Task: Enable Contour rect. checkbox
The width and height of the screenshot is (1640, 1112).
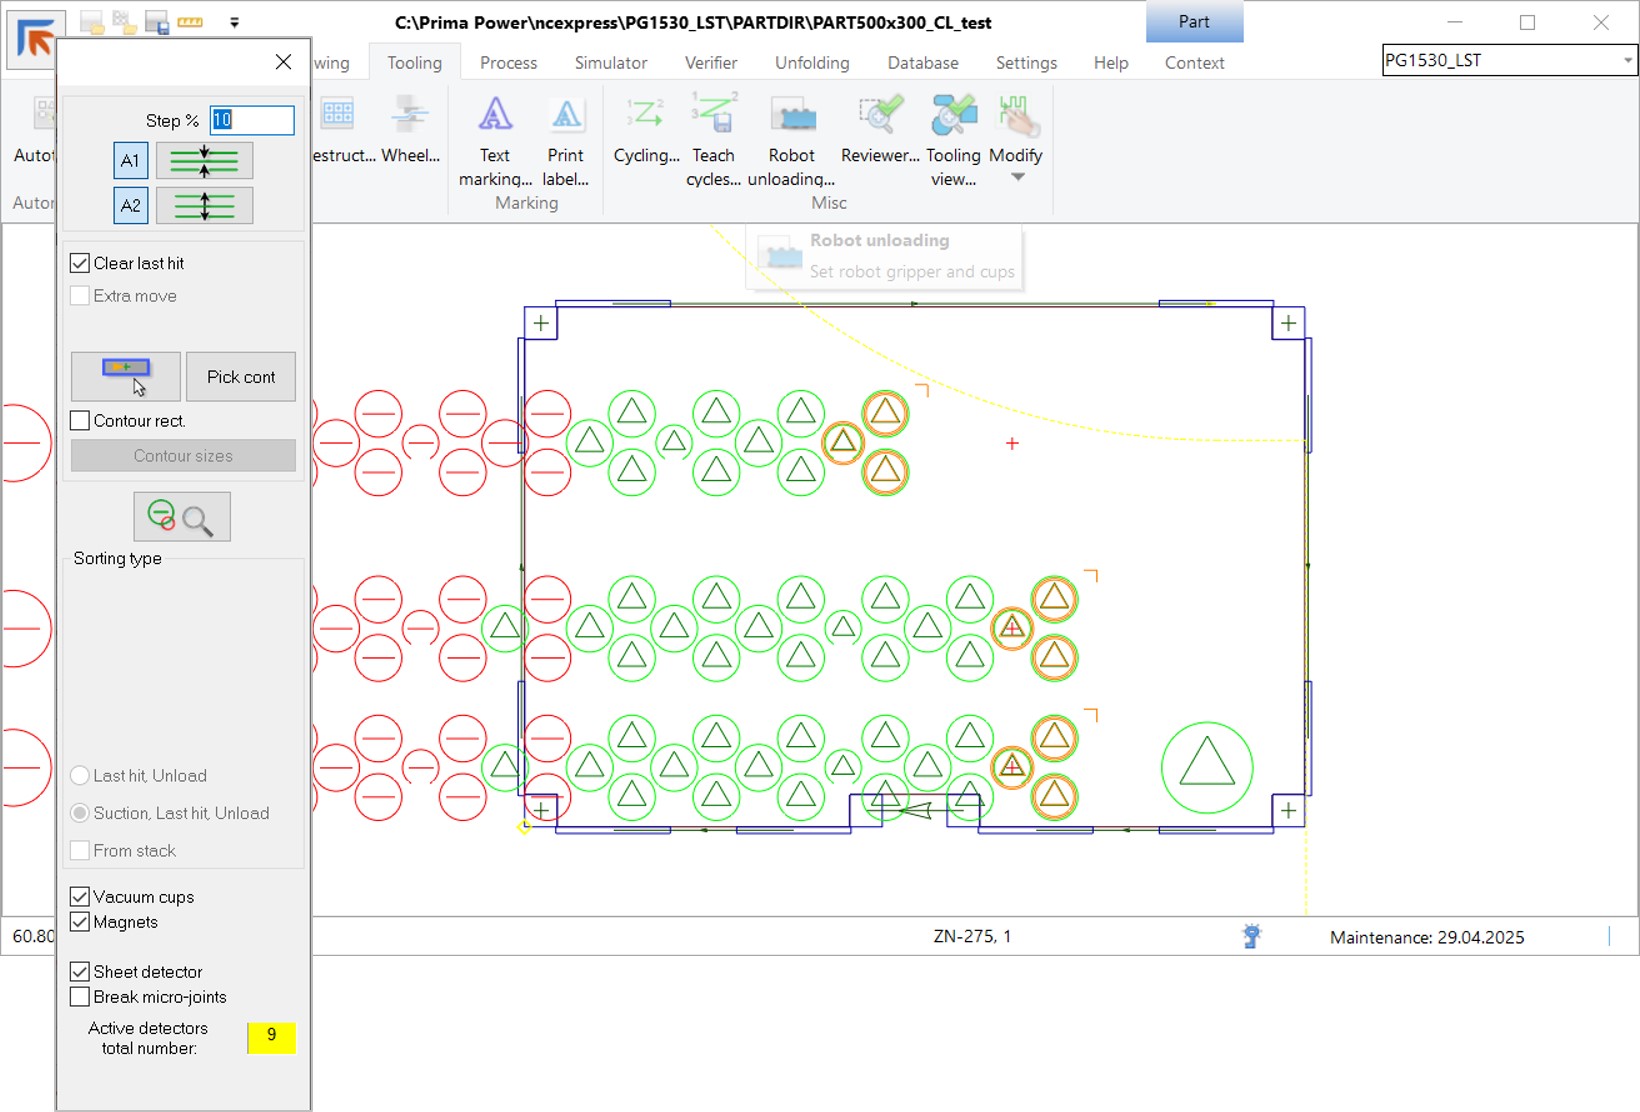Action: (x=80, y=421)
